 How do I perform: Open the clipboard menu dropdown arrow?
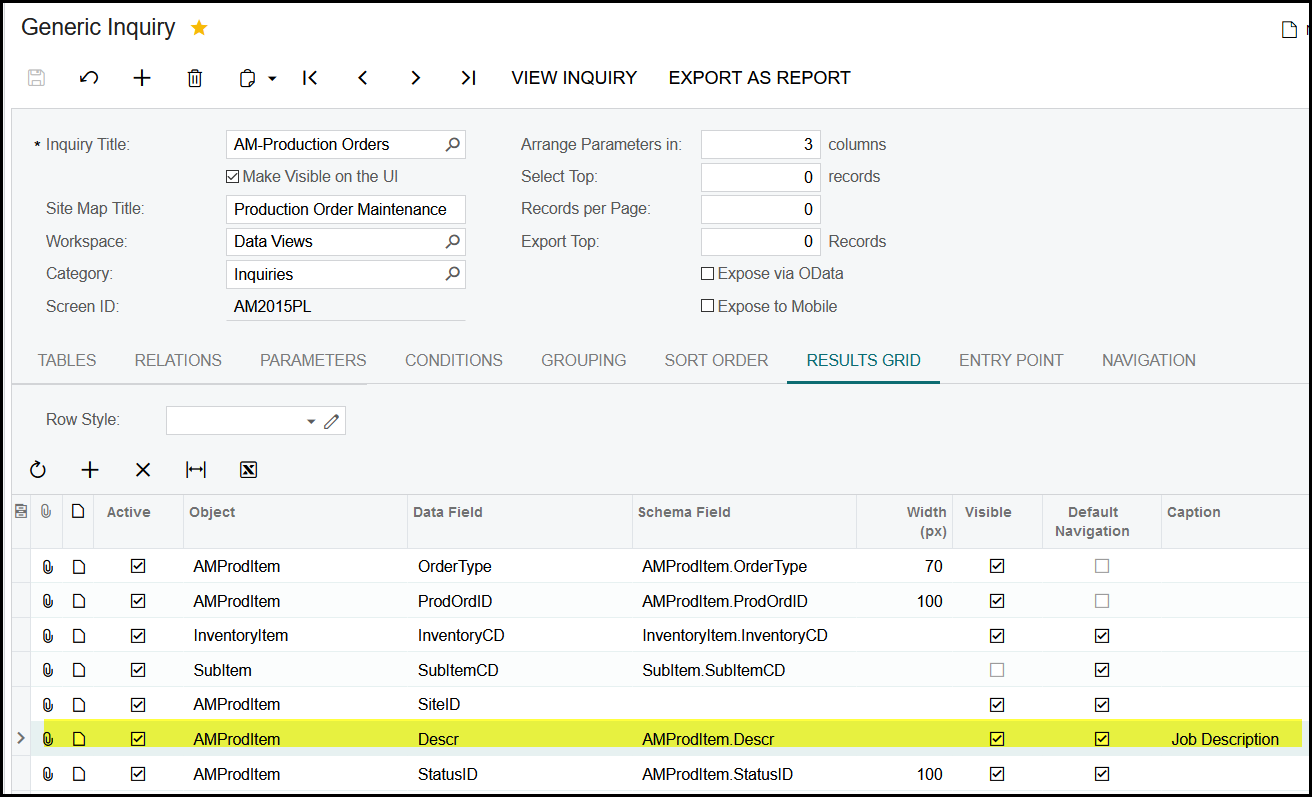[272, 78]
